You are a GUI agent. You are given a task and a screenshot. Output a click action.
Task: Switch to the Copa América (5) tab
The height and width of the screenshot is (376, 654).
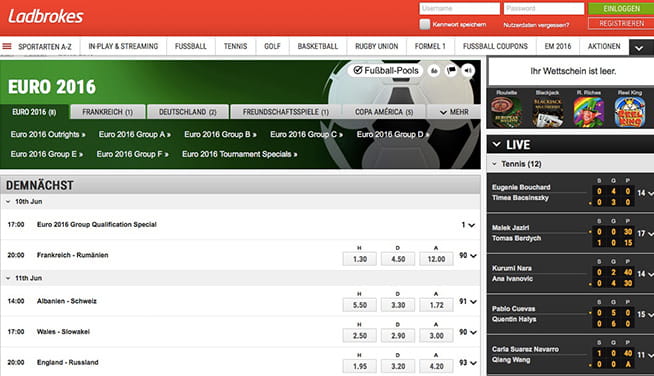pos(384,112)
